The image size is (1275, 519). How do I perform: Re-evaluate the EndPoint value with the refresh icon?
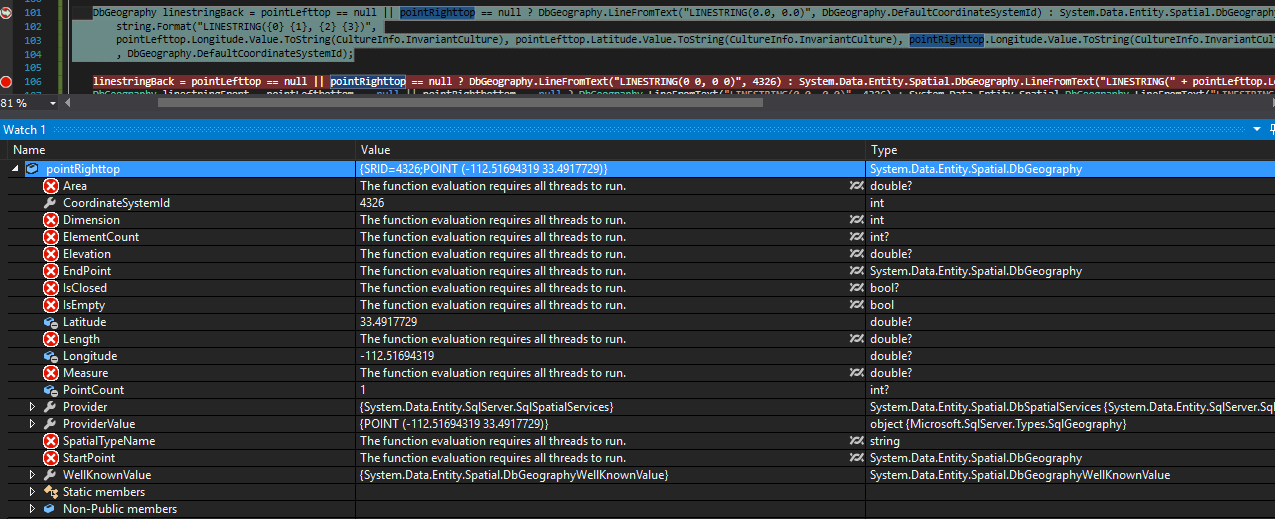[856, 271]
